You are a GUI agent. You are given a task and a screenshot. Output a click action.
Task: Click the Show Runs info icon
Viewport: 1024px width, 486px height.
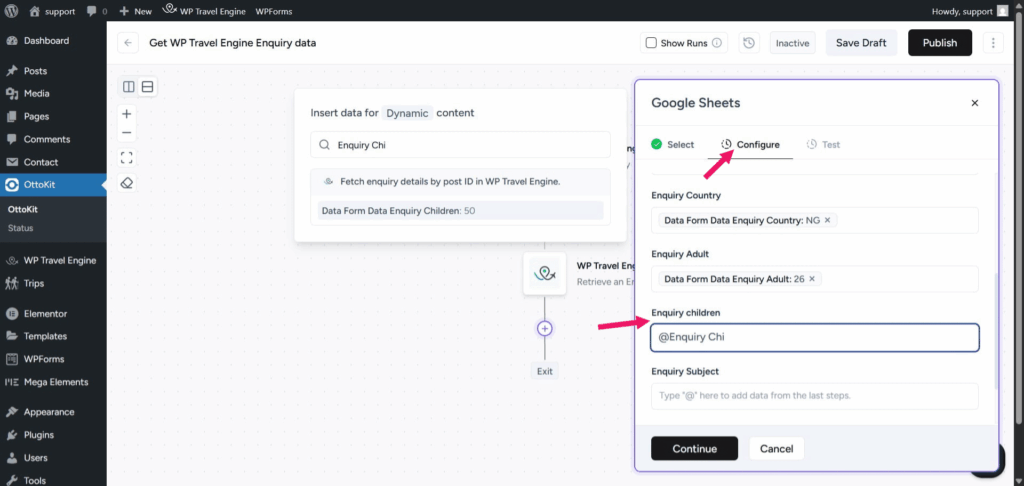pos(716,43)
